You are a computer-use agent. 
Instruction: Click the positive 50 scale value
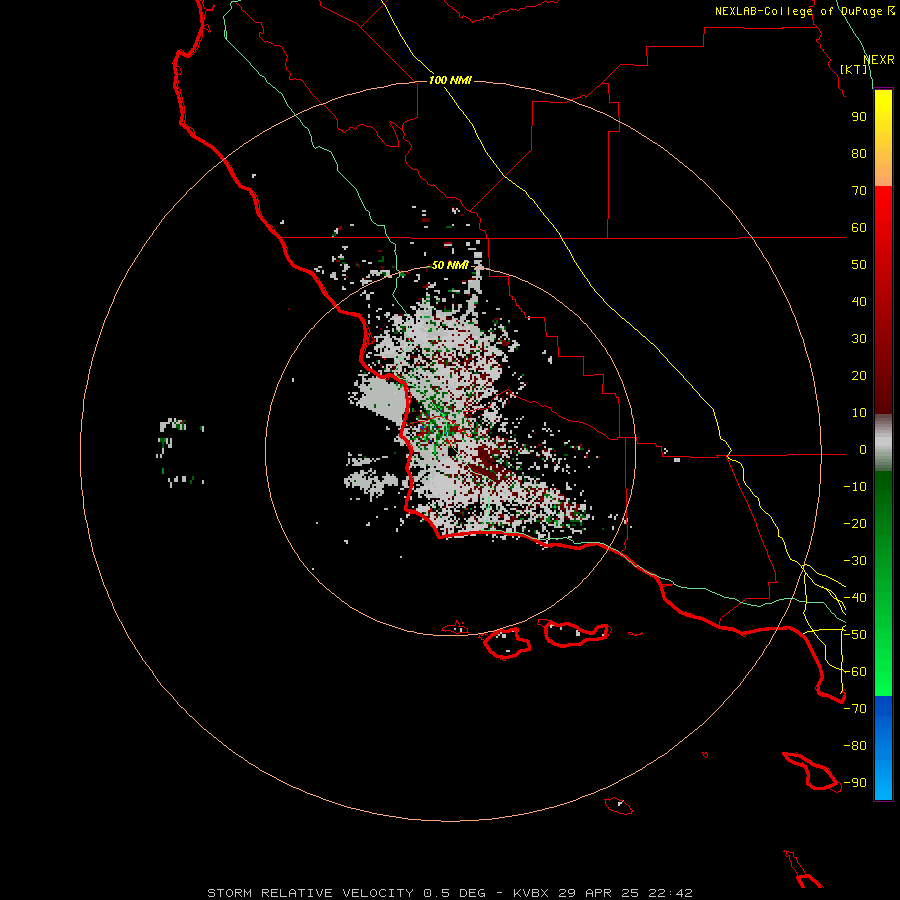click(859, 265)
